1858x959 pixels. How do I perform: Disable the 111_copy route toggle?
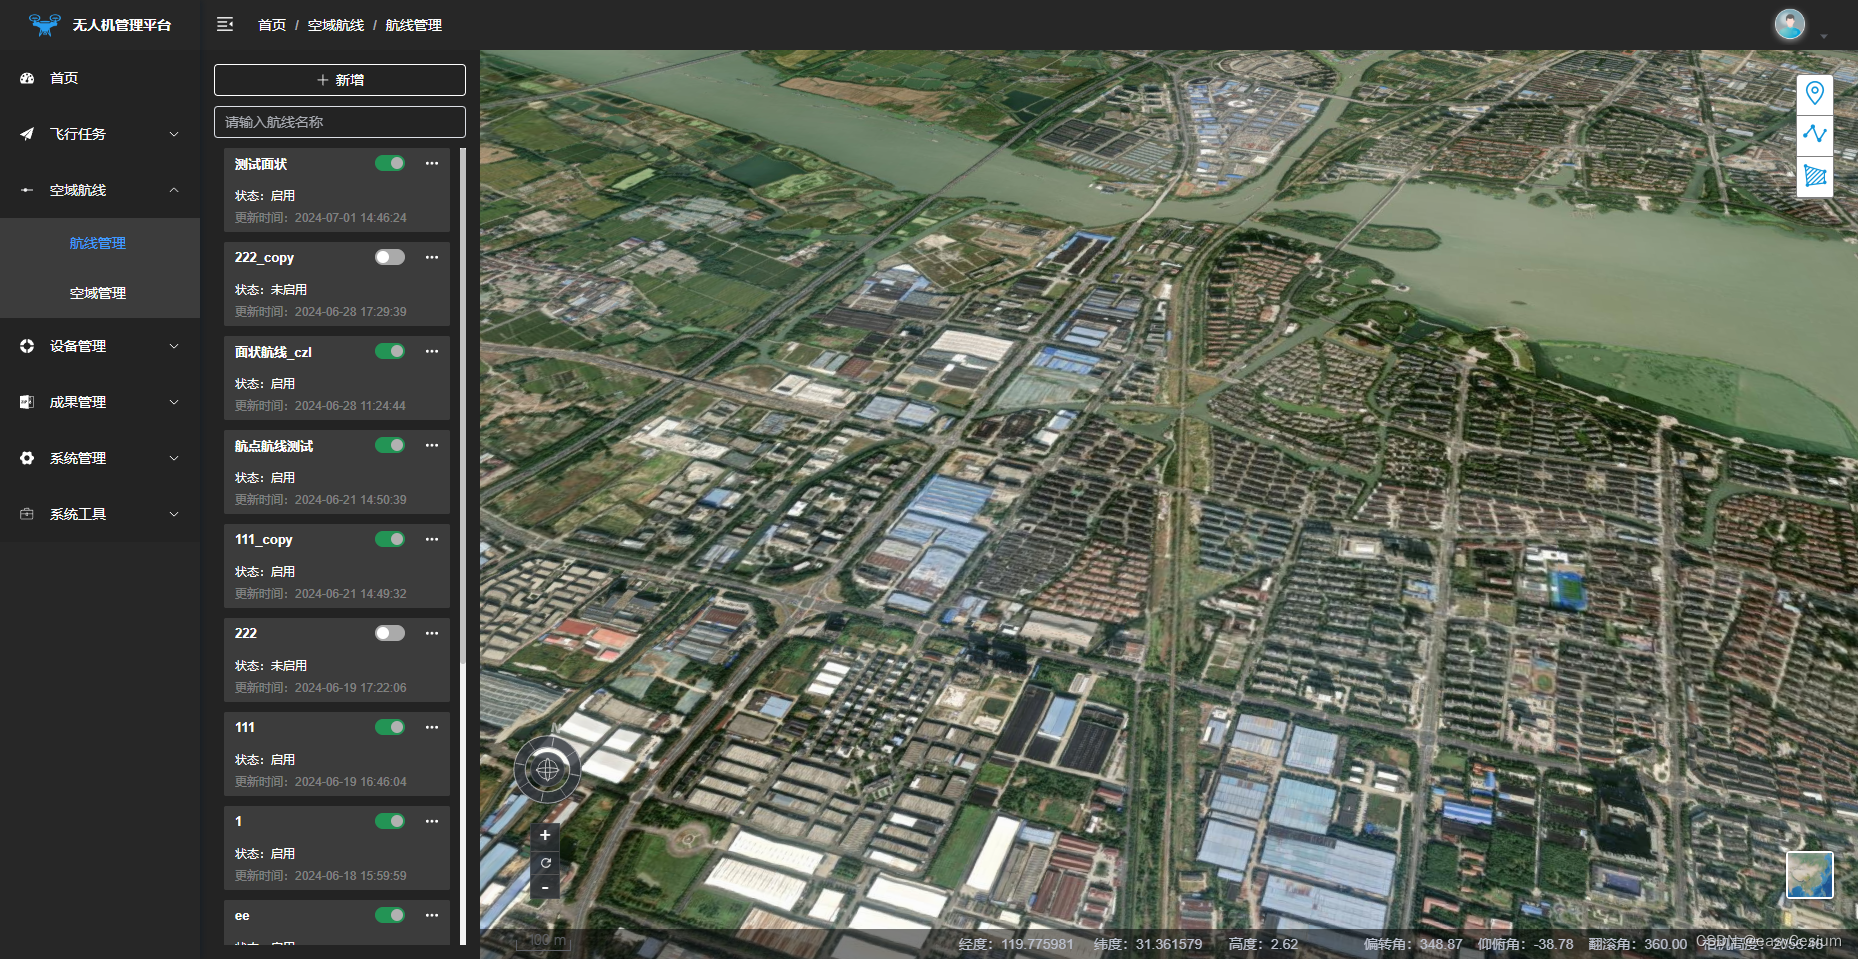390,539
